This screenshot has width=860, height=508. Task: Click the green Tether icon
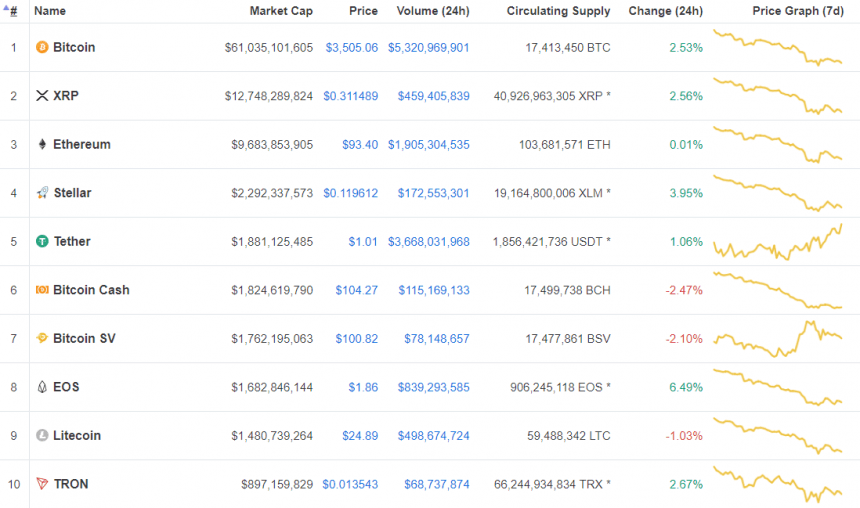(x=42, y=241)
